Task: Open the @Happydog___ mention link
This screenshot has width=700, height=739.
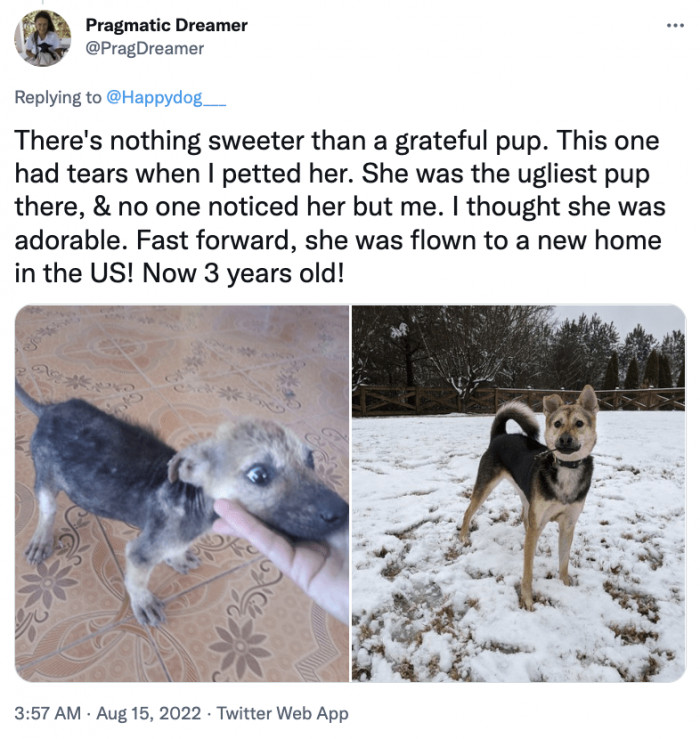Action: point(166,98)
